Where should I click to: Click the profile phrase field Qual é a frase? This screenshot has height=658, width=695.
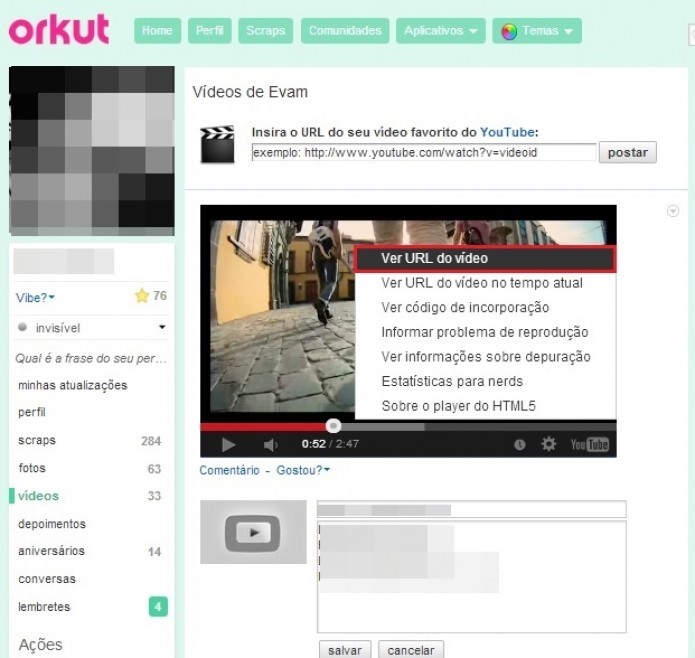coord(91,358)
